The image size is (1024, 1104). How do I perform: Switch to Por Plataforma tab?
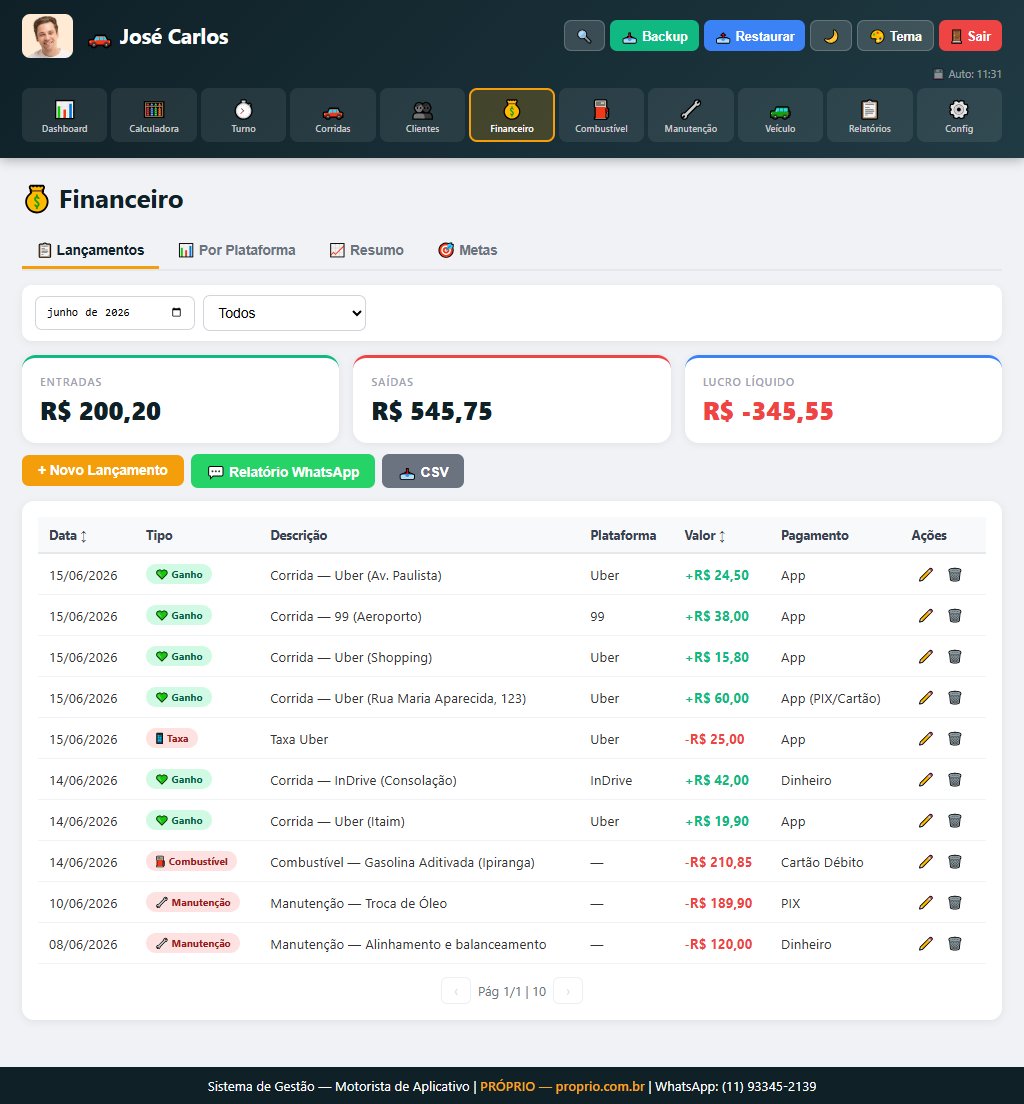(x=237, y=250)
